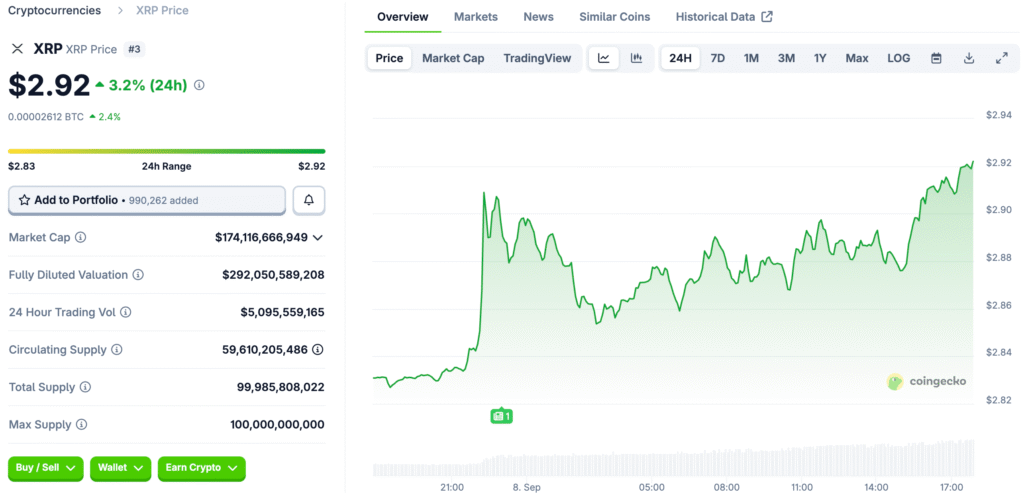Select the Max time range

point(857,58)
